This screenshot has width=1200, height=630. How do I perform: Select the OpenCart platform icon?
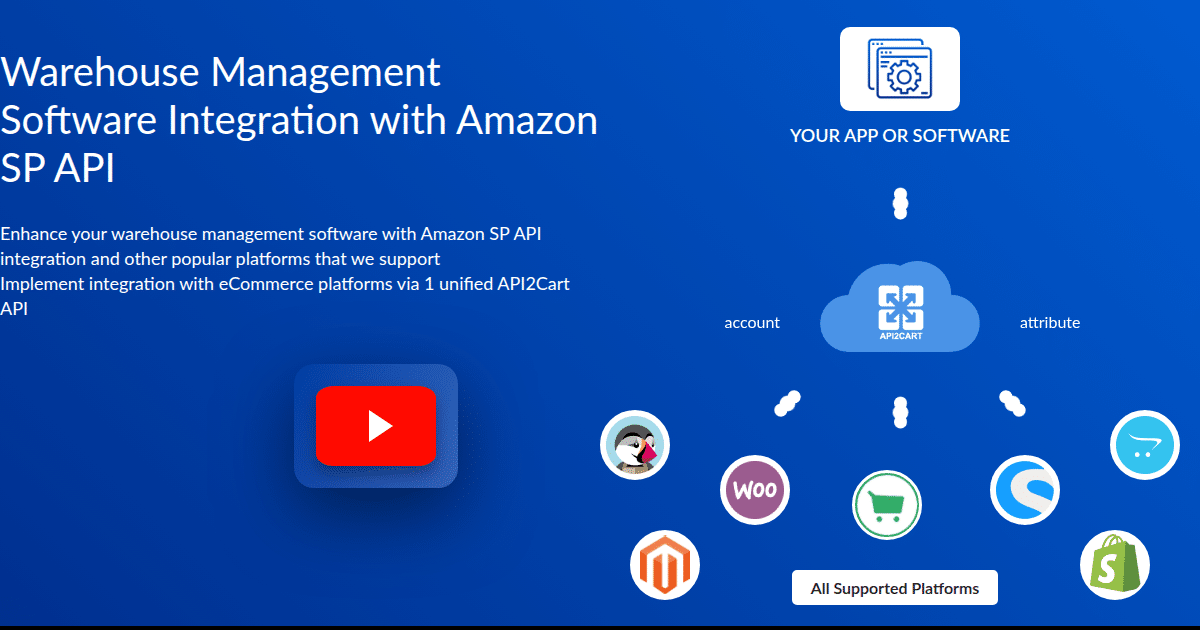1145,445
